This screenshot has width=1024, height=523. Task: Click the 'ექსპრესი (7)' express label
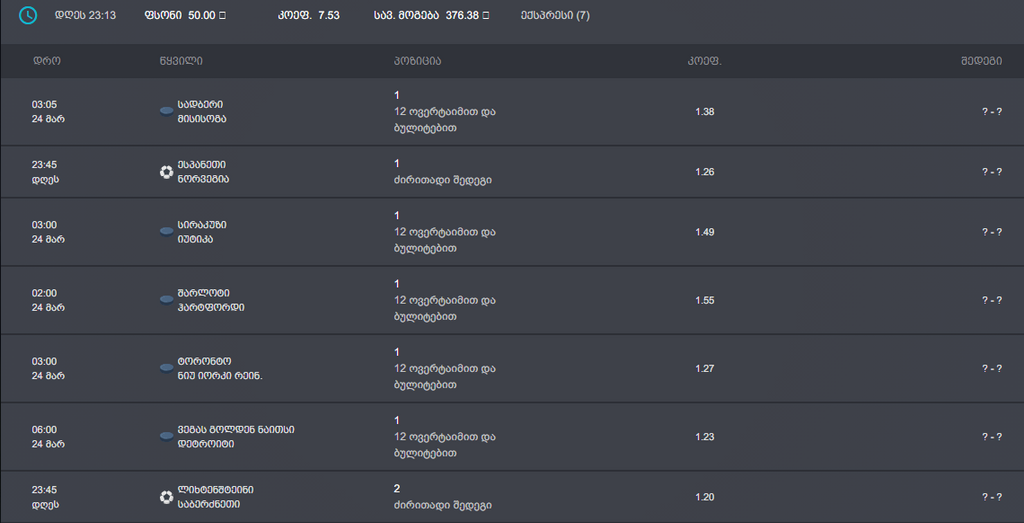(555, 15)
